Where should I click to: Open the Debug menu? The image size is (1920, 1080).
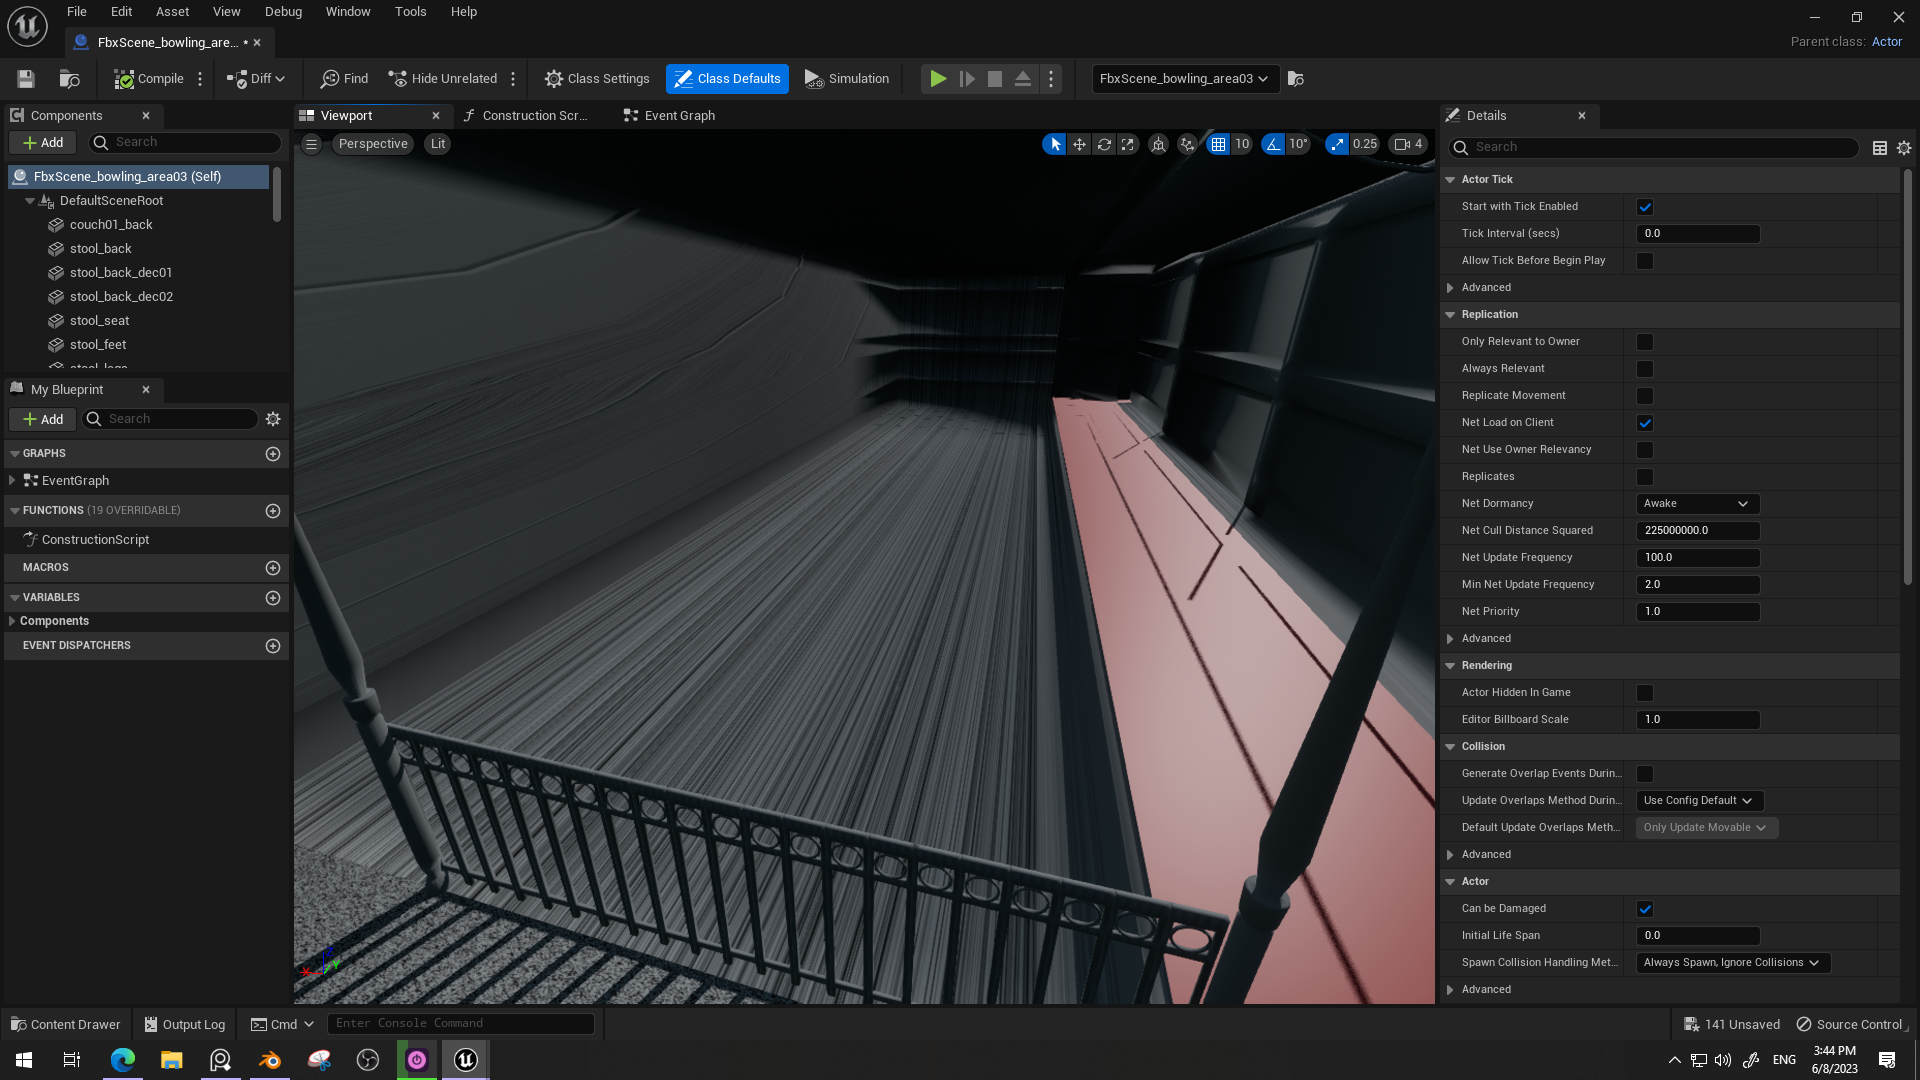click(283, 12)
